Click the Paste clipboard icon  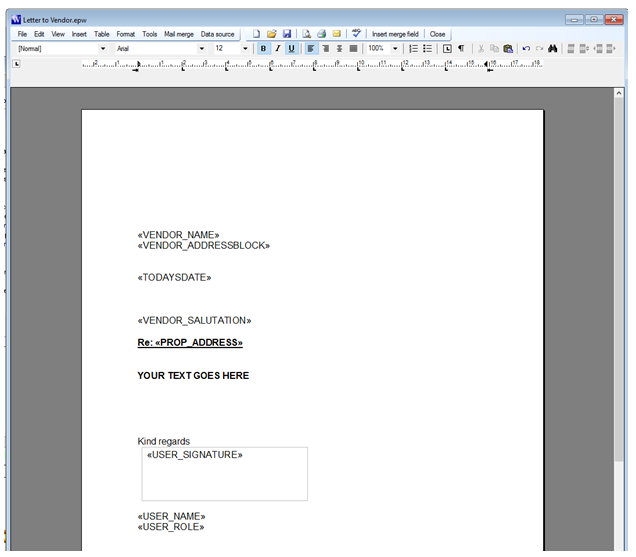pos(508,49)
